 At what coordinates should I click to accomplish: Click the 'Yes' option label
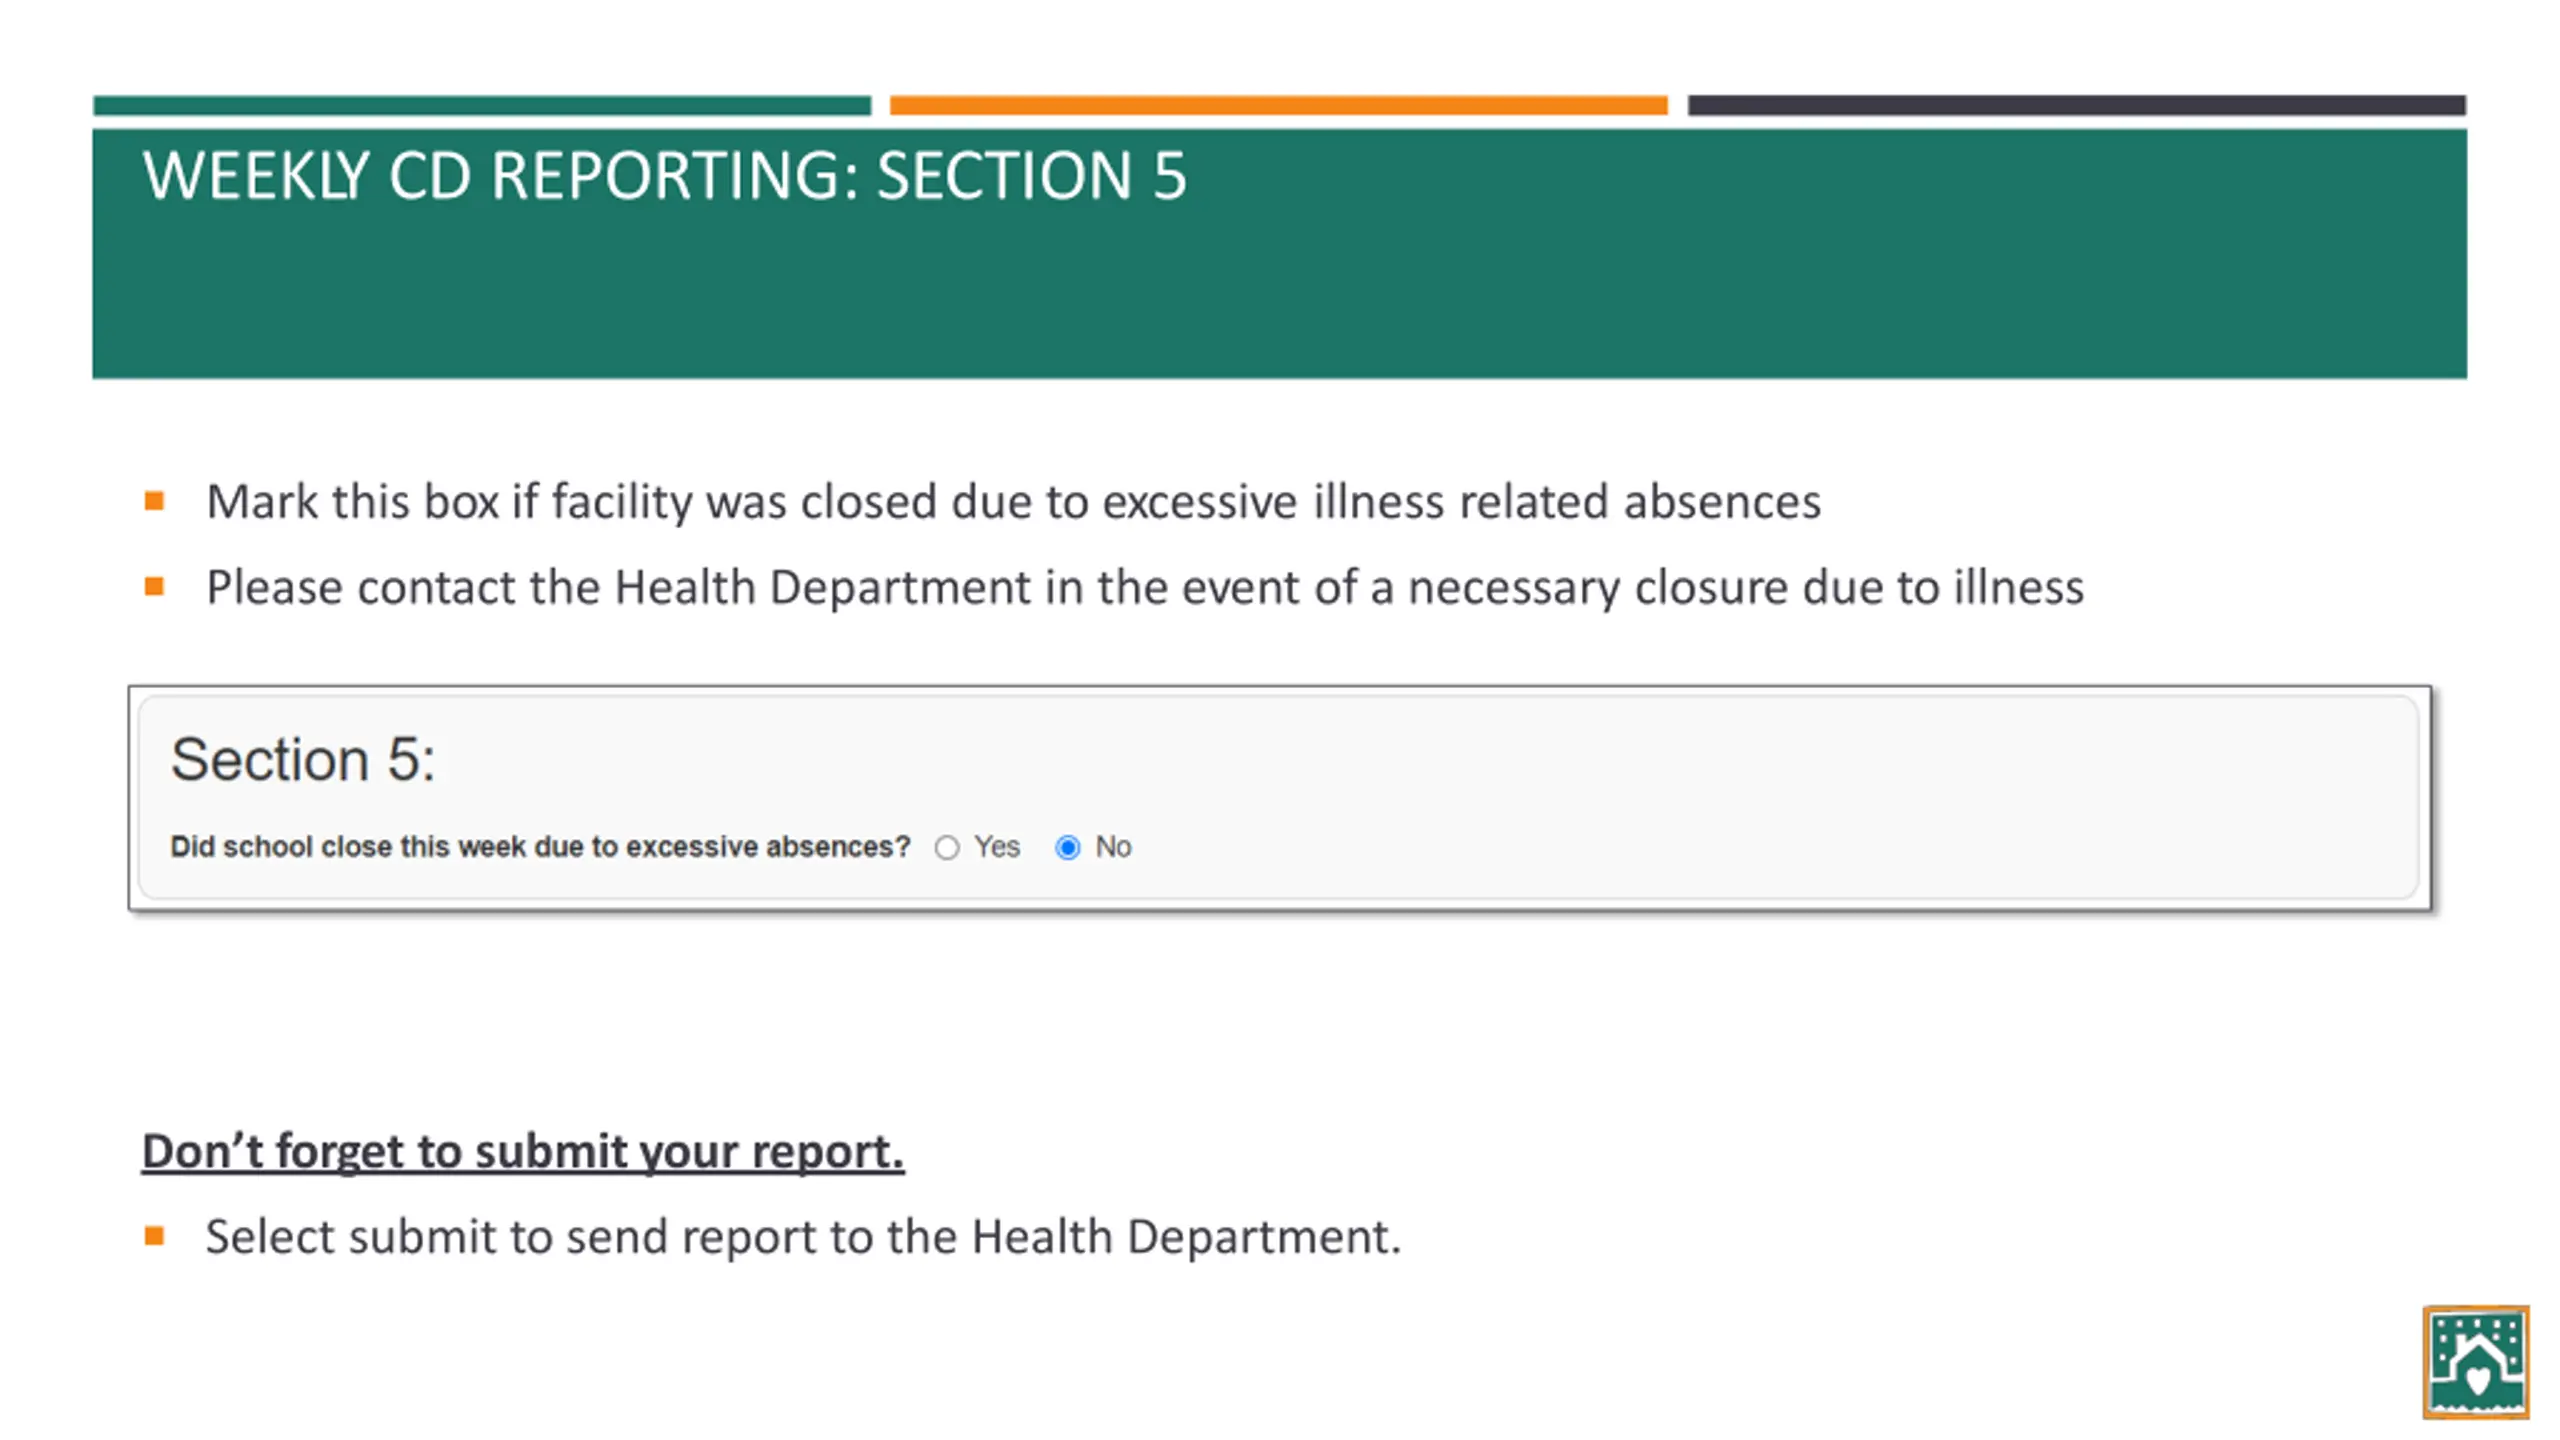[997, 847]
